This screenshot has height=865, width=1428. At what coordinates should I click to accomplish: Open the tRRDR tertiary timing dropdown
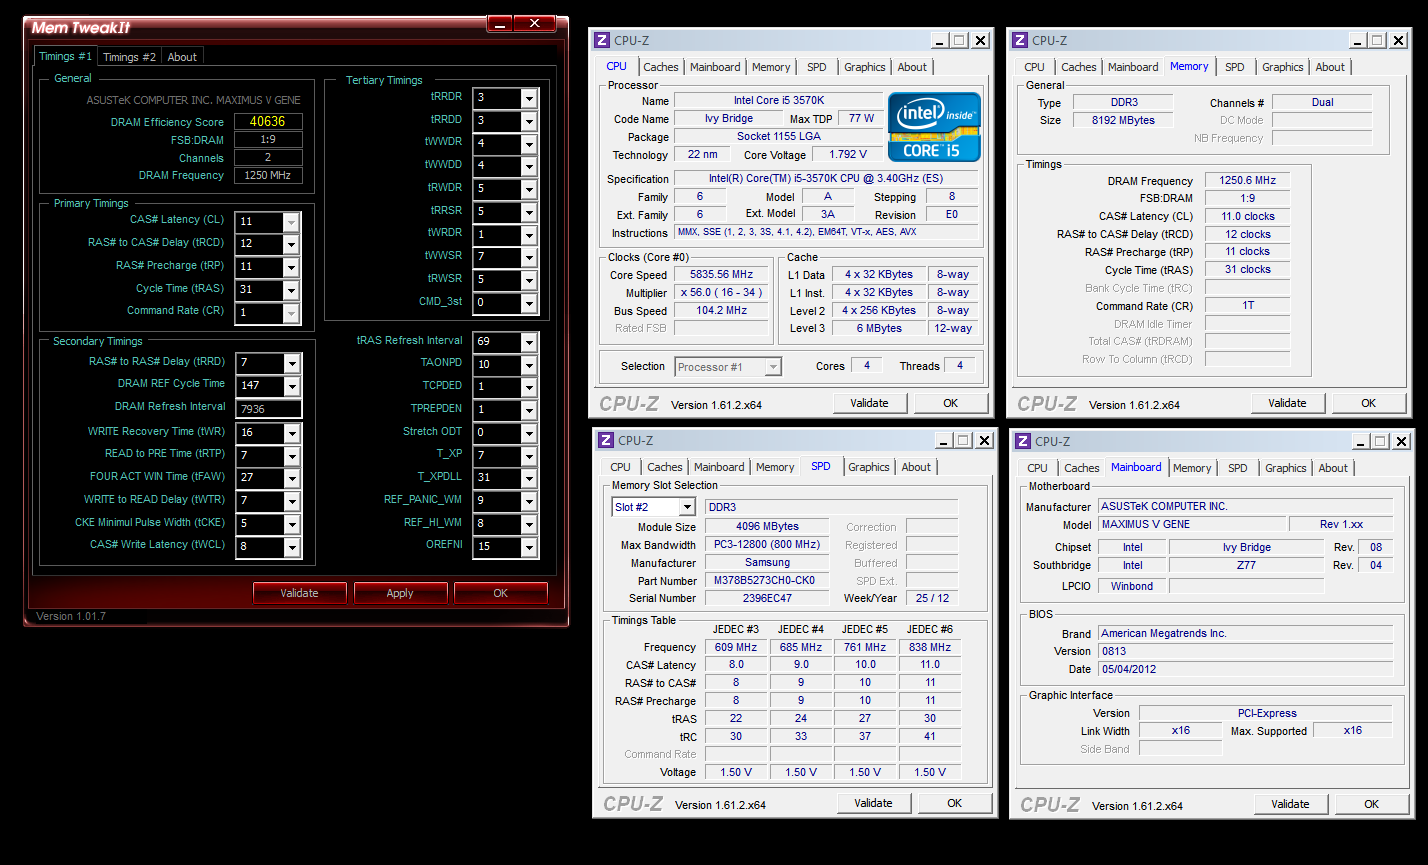click(529, 98)
